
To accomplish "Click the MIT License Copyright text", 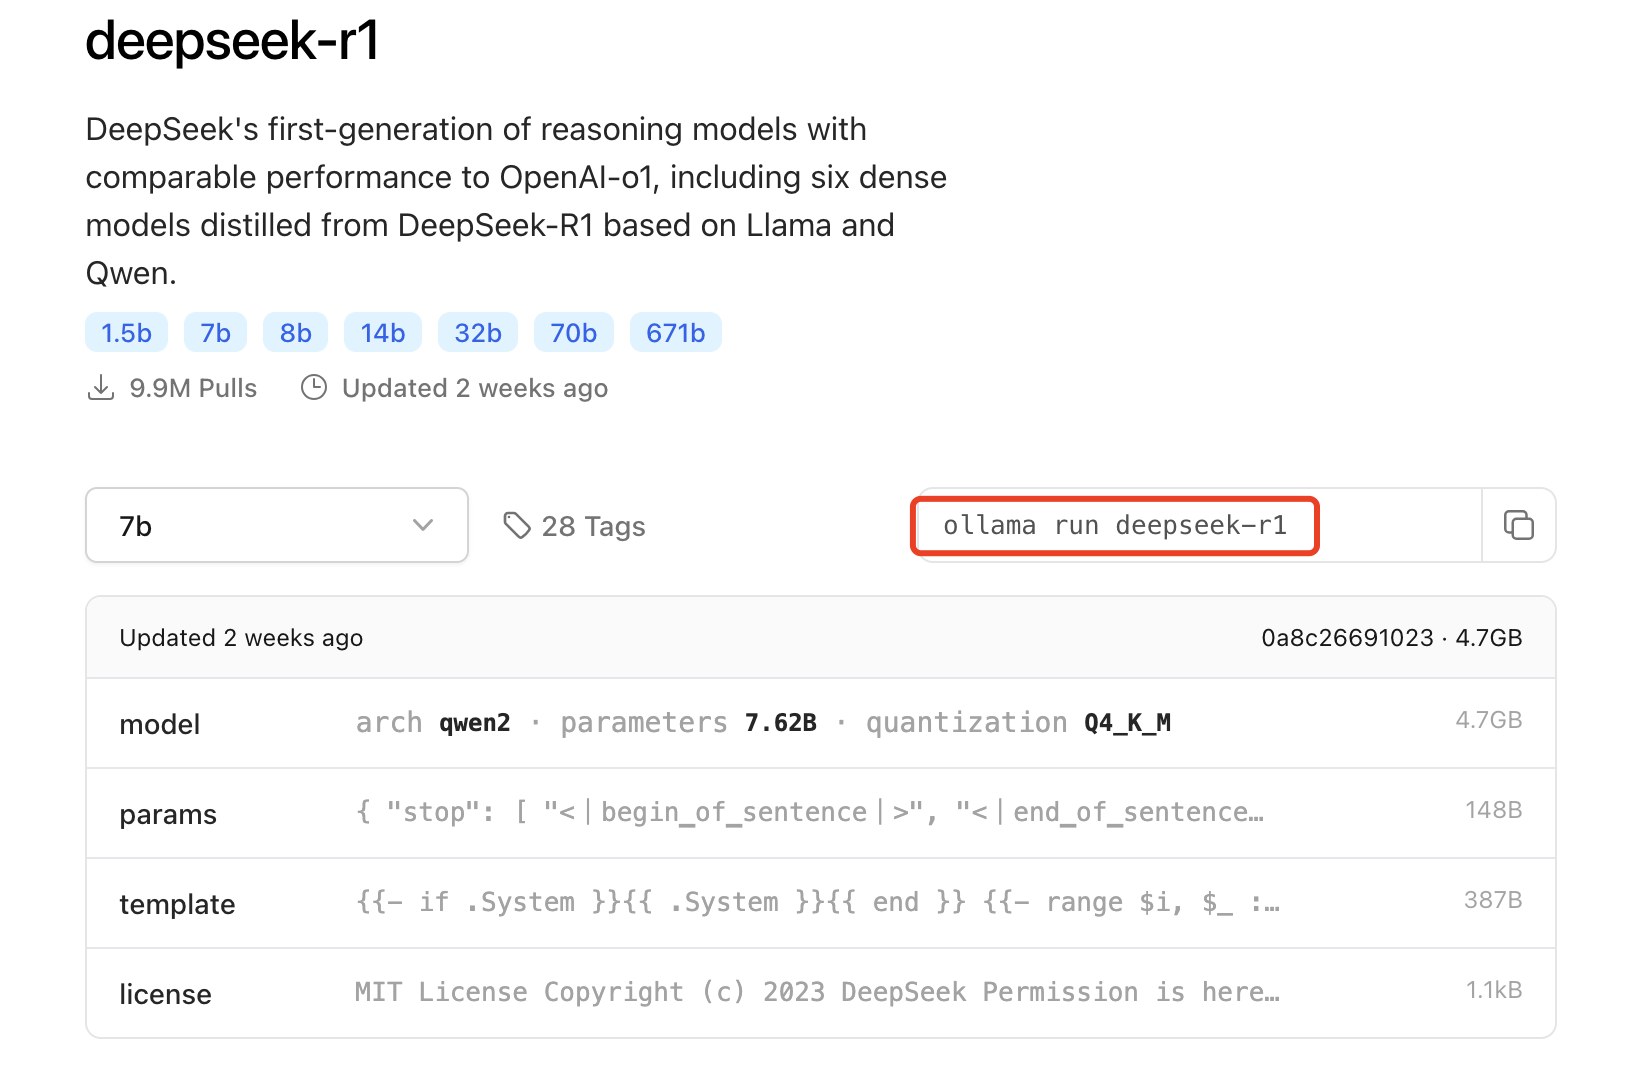I will coord(817,992).
